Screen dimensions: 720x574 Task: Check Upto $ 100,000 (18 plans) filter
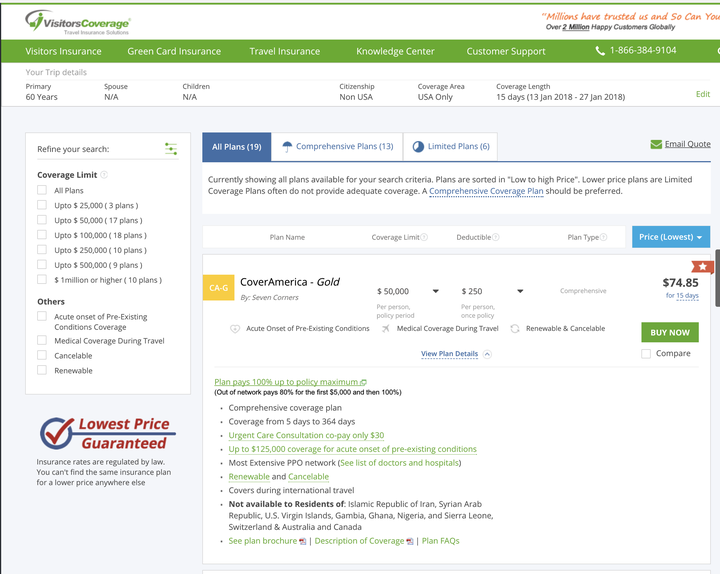[42, 235]
